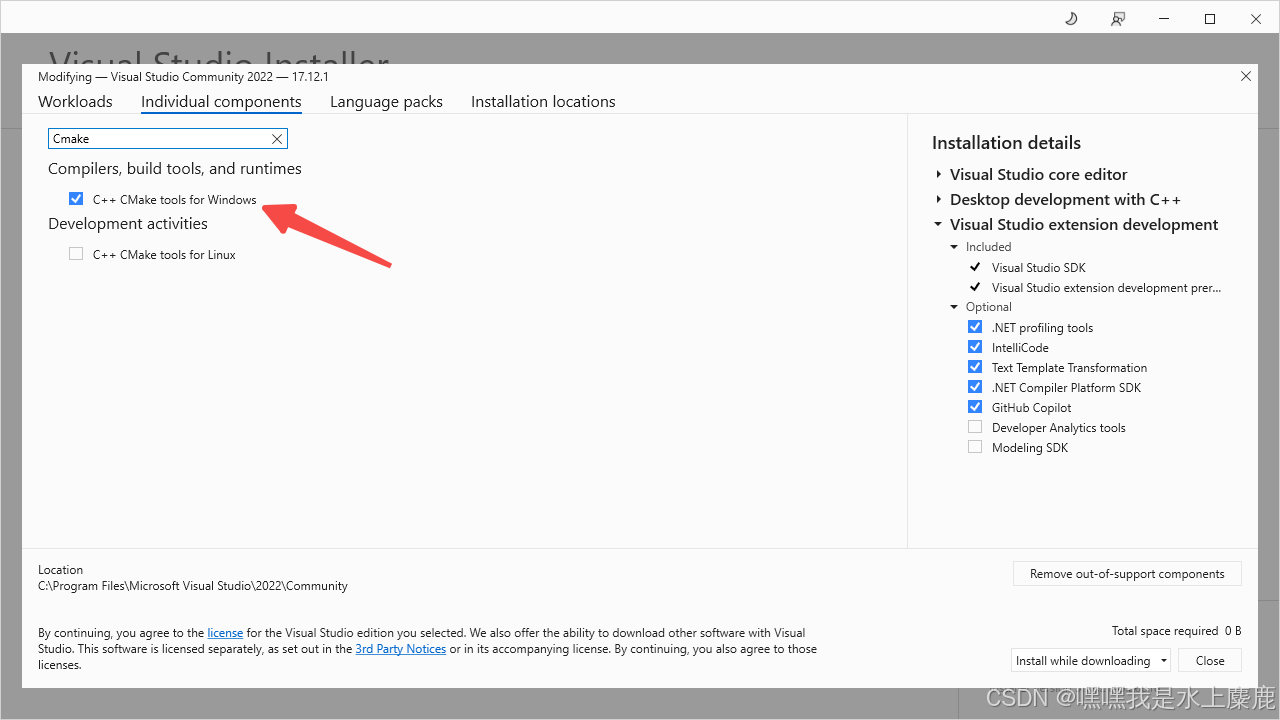Viewport: 1280px width, 720px height.
Task: Collapse the Included section
Action: 955,247
